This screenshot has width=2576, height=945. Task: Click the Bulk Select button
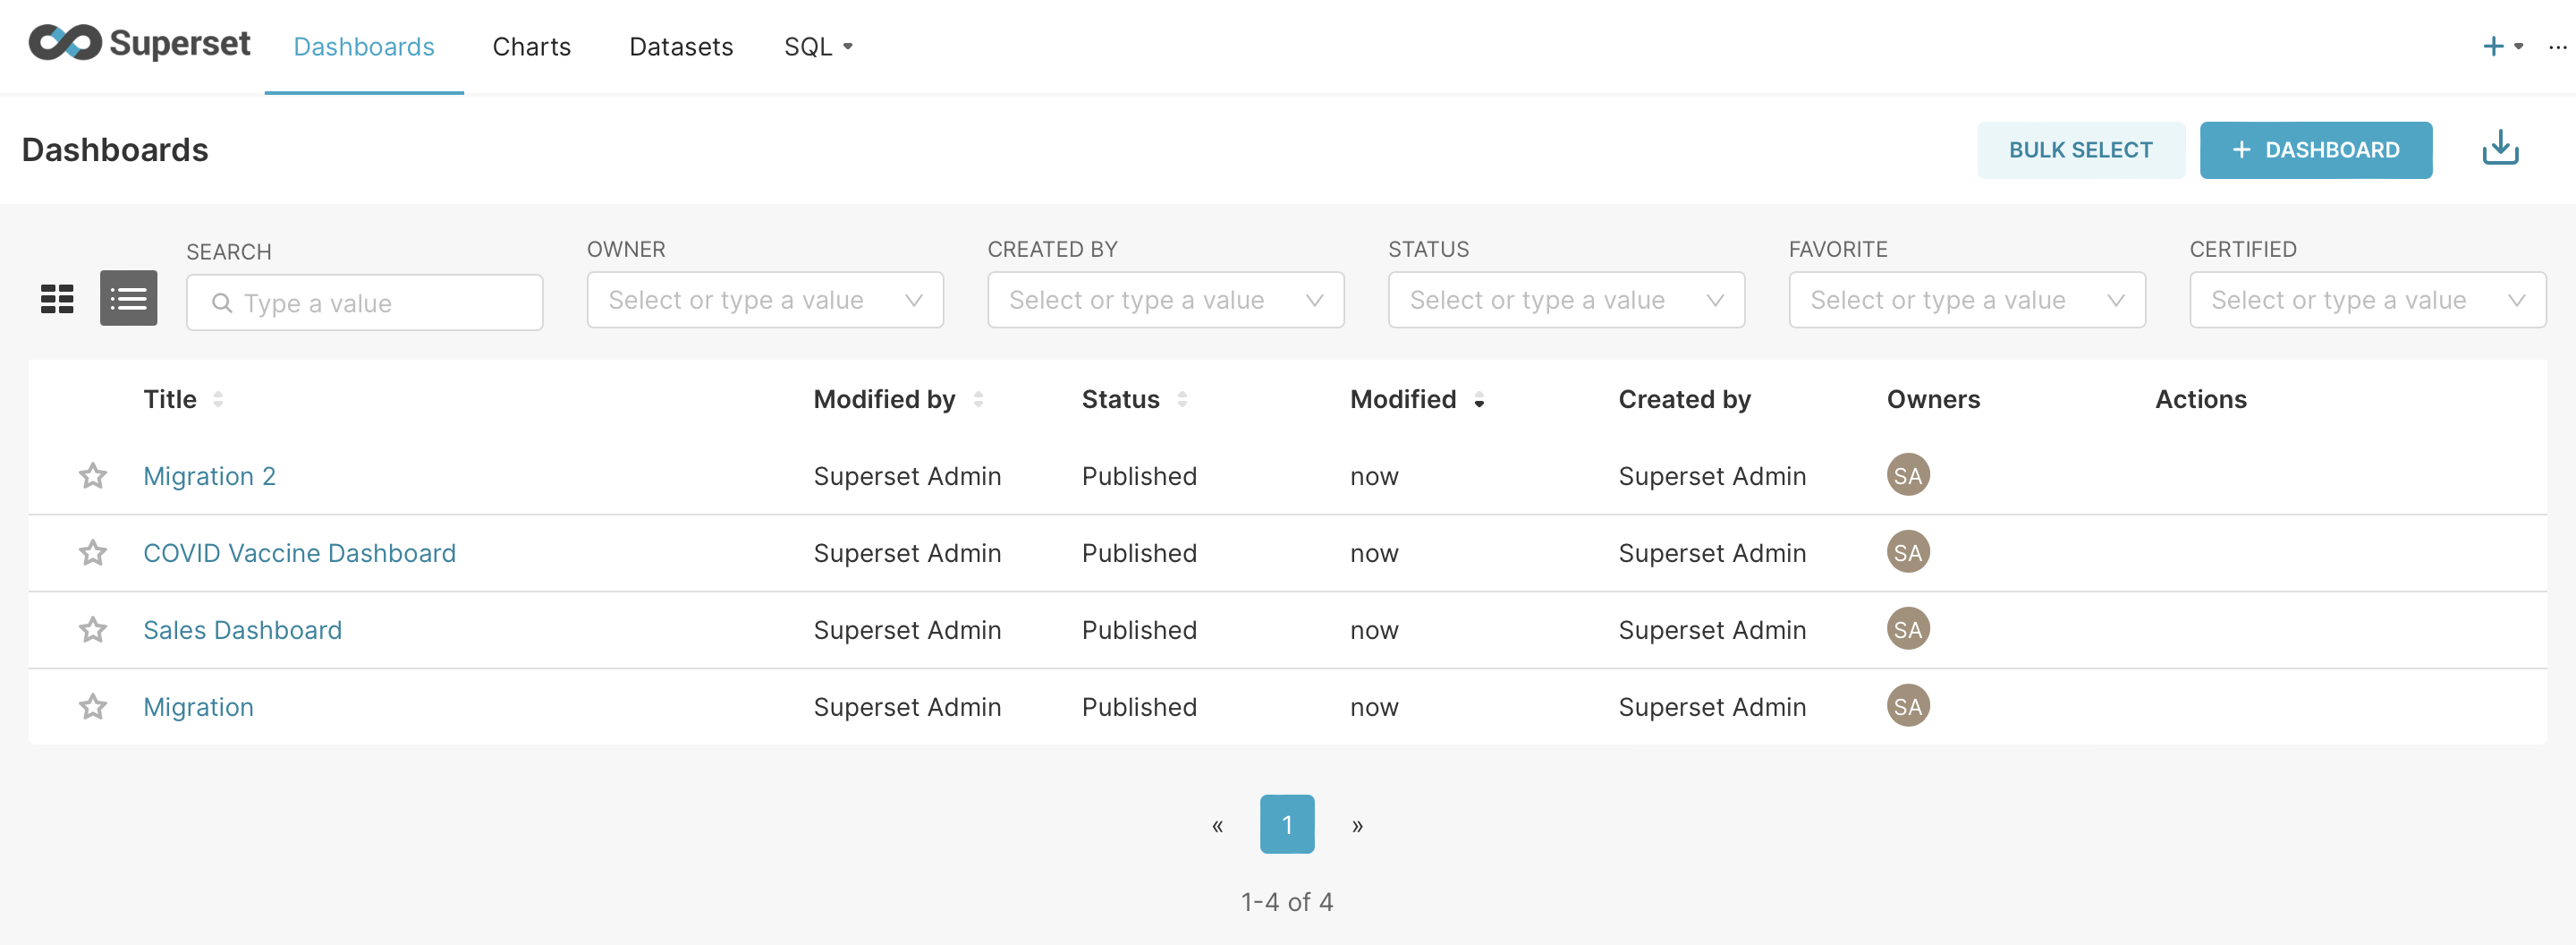(2080, 150)
